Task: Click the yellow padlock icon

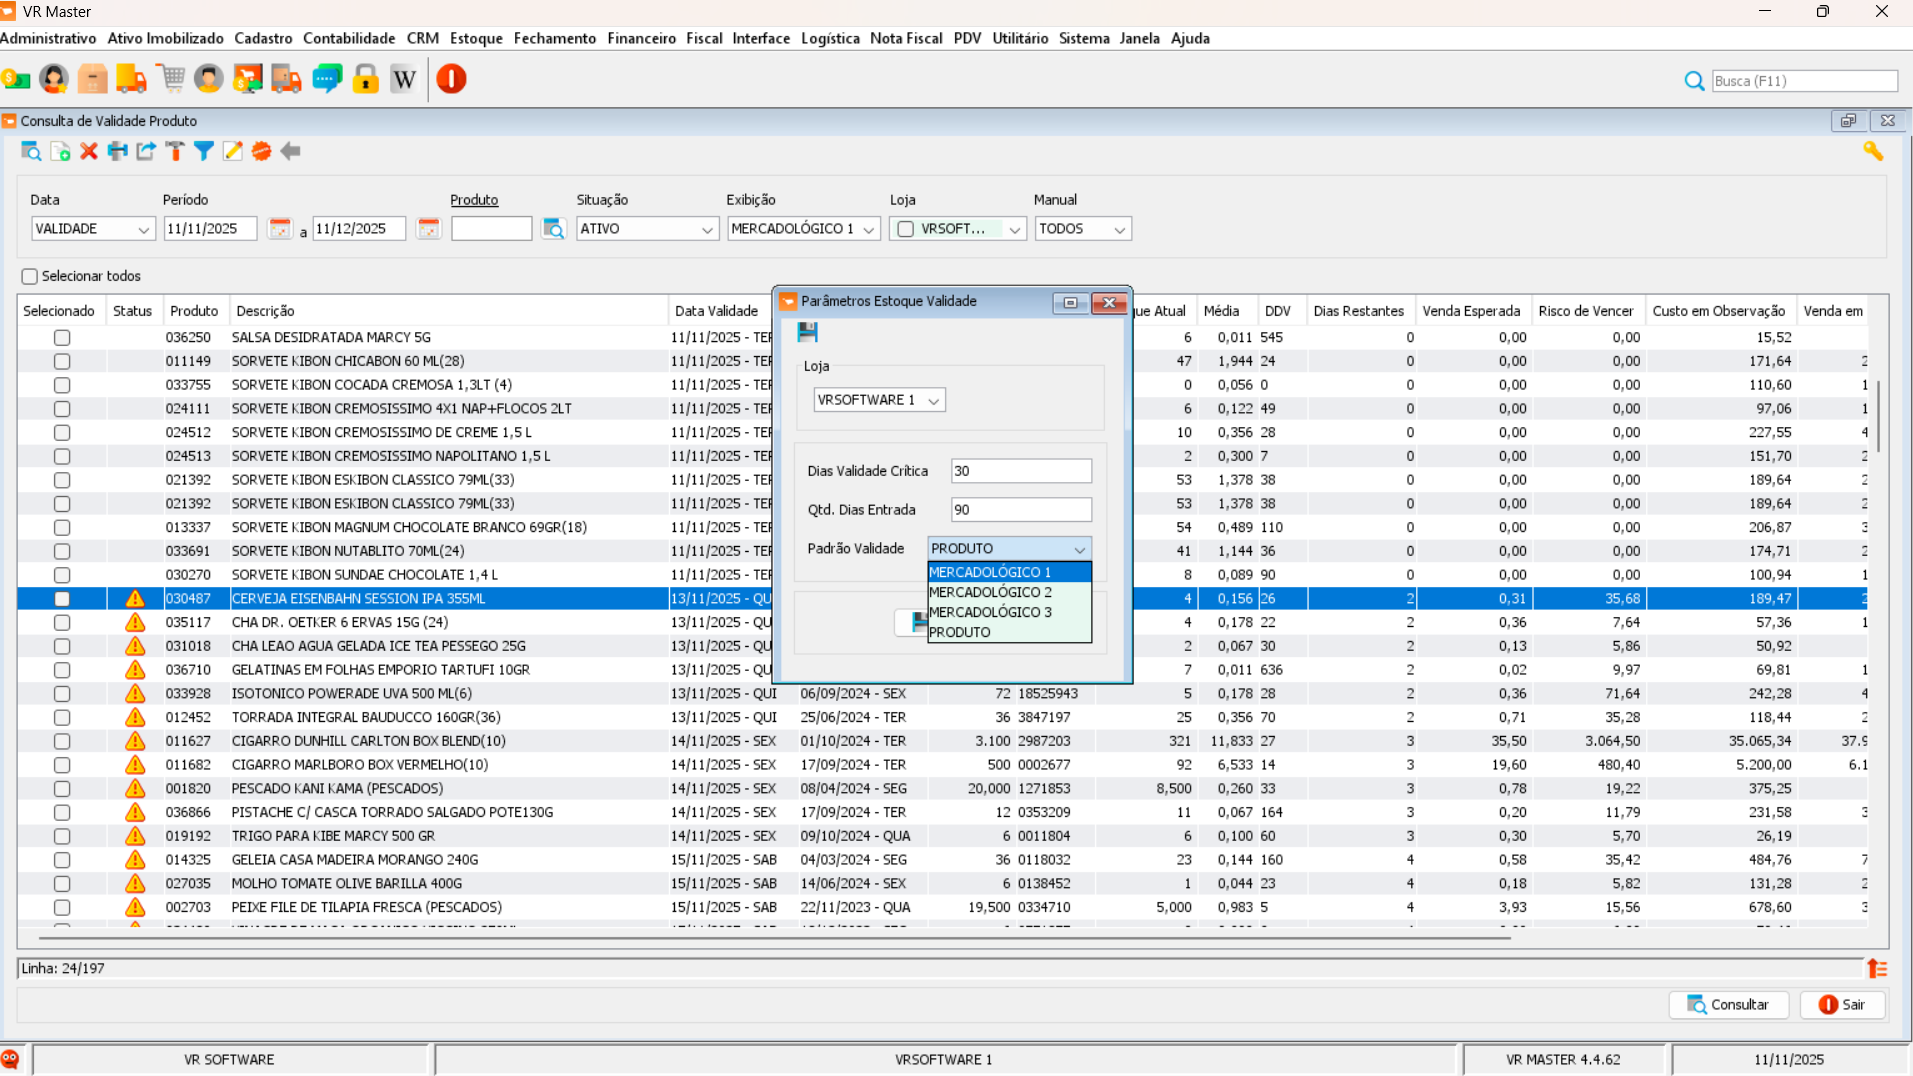Action: [366, 79]
